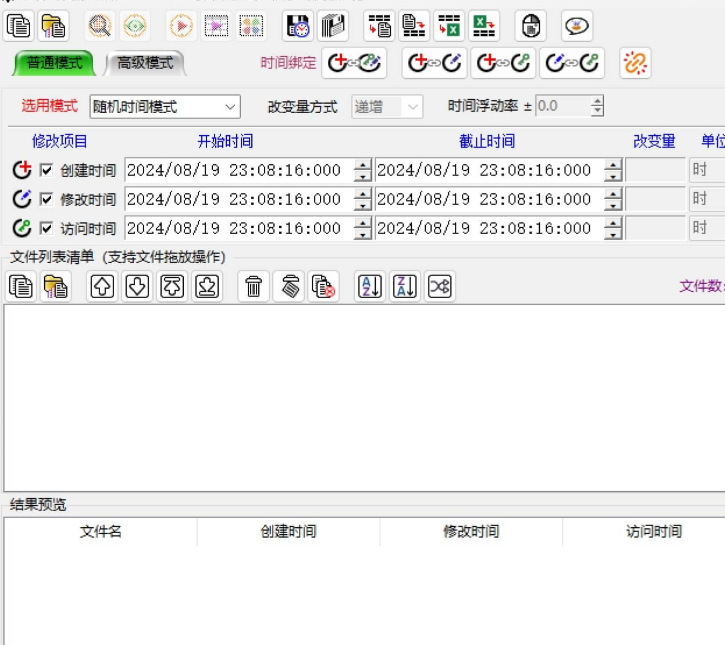Click the magnifier search icon in top toolbar
This screenshot has height=645, width=725.
click(x=99, y=26)
